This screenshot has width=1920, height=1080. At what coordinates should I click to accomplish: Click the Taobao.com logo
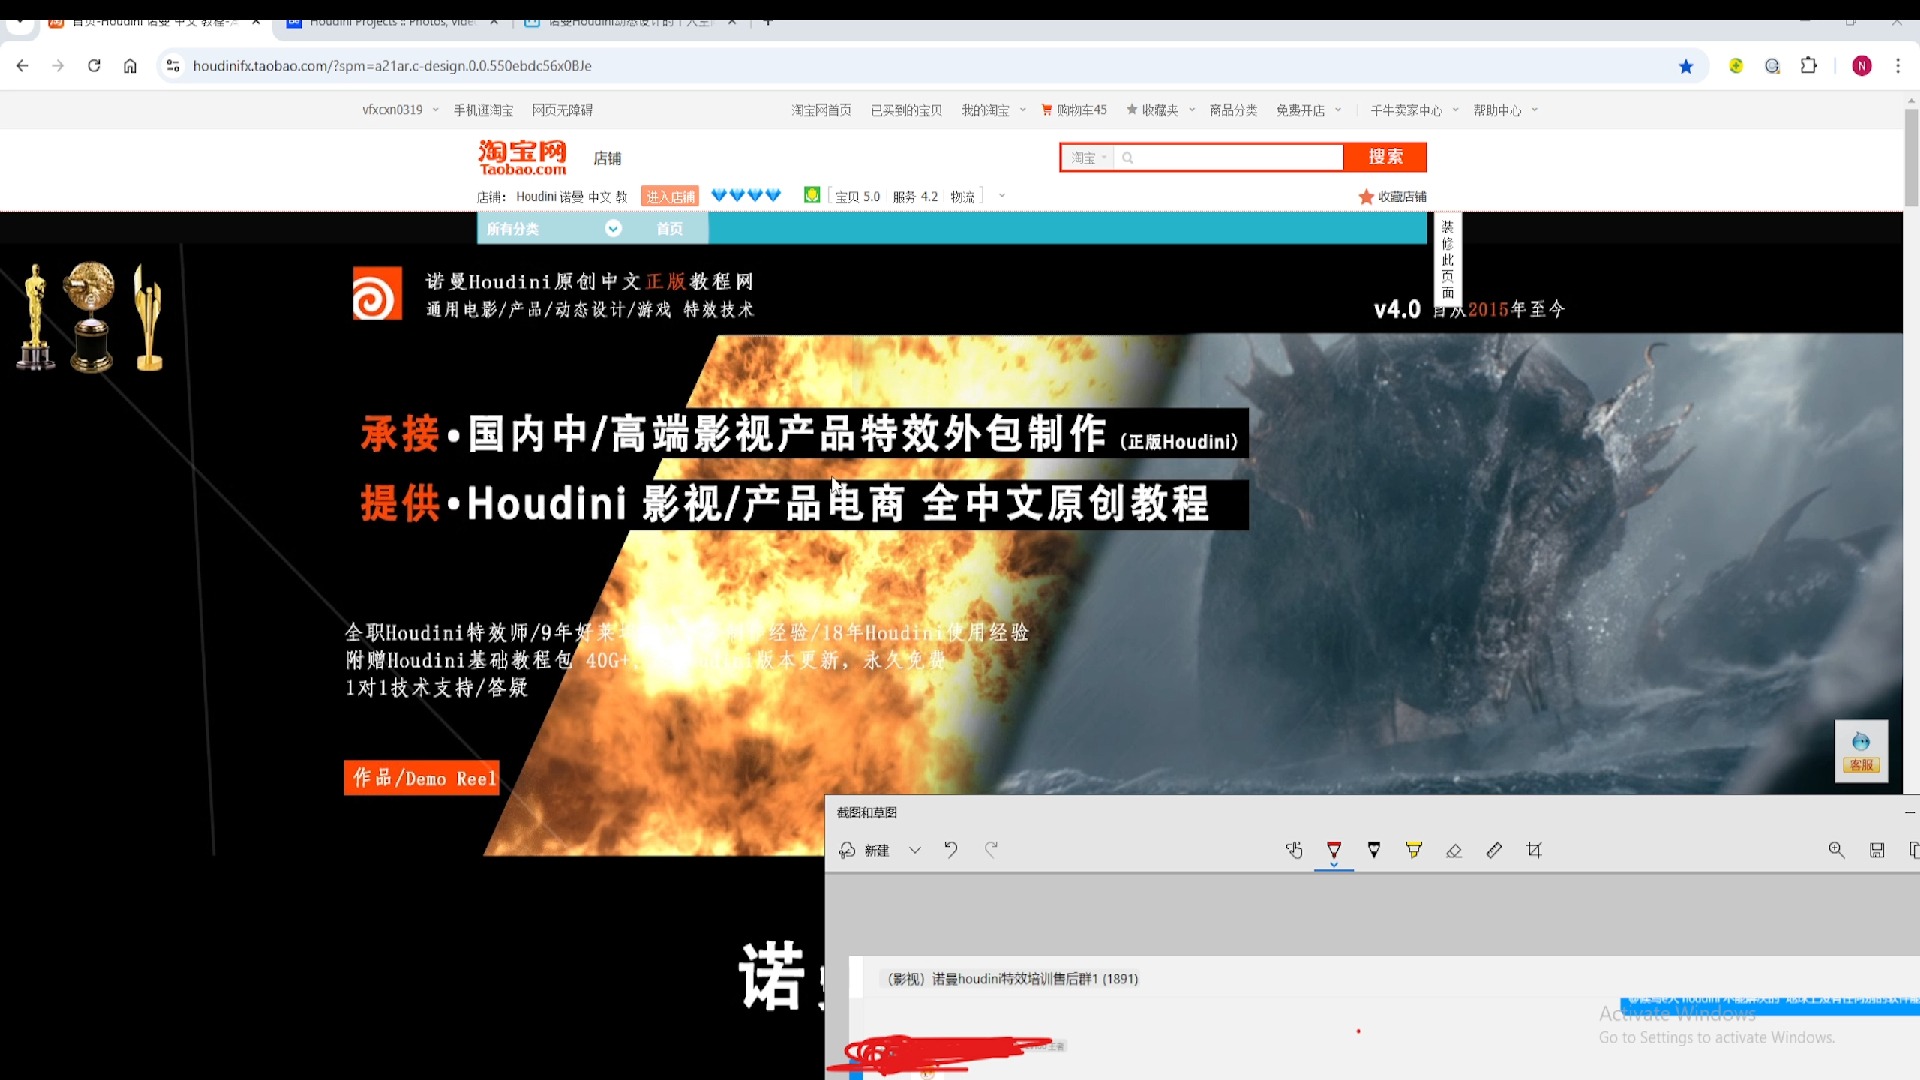coord(522,157)
